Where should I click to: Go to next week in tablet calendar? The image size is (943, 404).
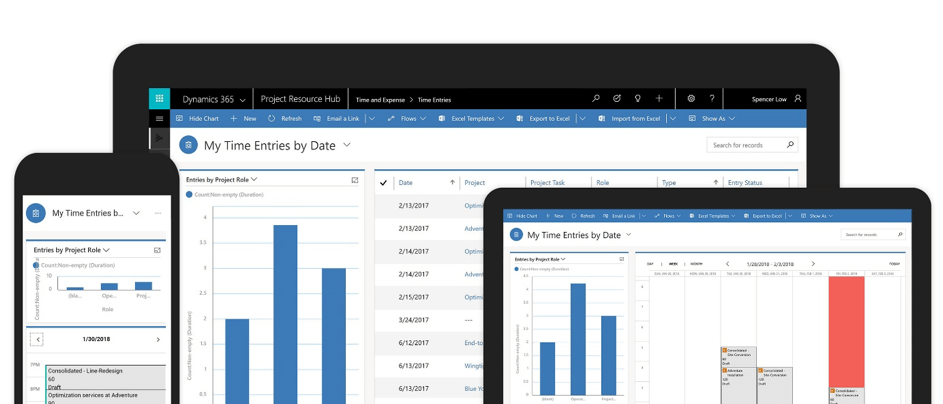[x=813, y=264]
